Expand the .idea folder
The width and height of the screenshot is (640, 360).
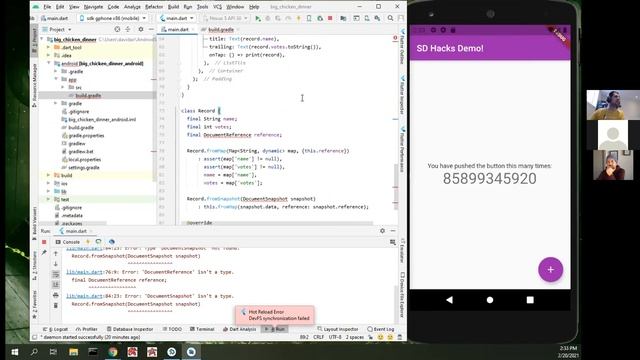point(48,56)
